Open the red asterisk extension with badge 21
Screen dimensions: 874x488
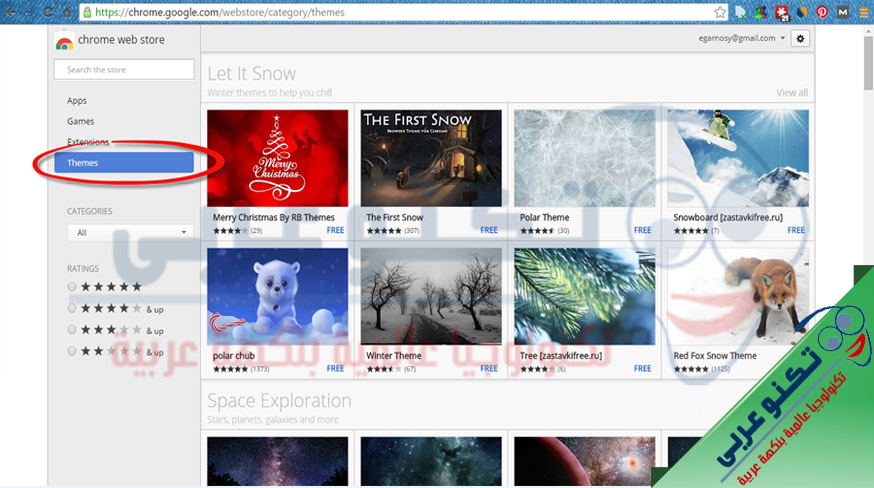pyautogui.click(x=781, y=12)
